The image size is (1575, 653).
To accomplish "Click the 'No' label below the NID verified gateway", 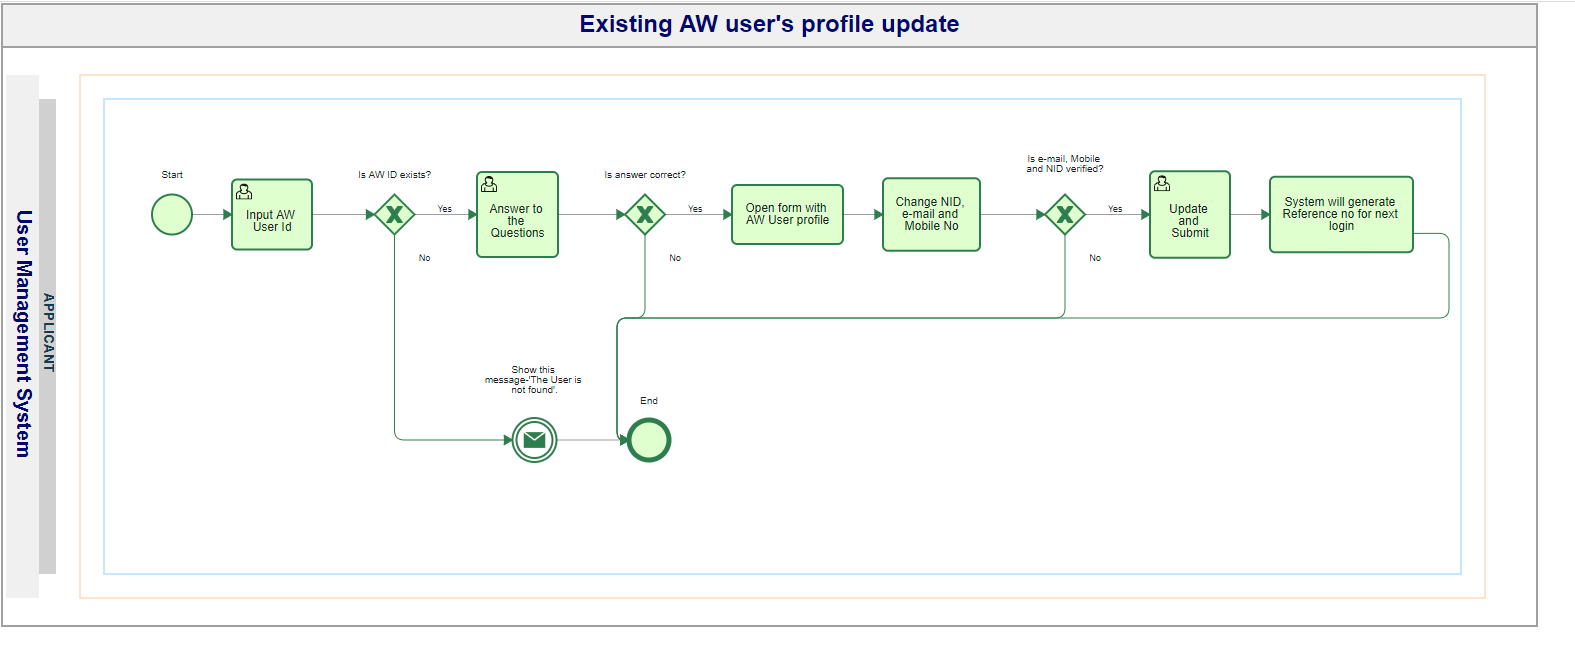I will tap(1095, 258).
